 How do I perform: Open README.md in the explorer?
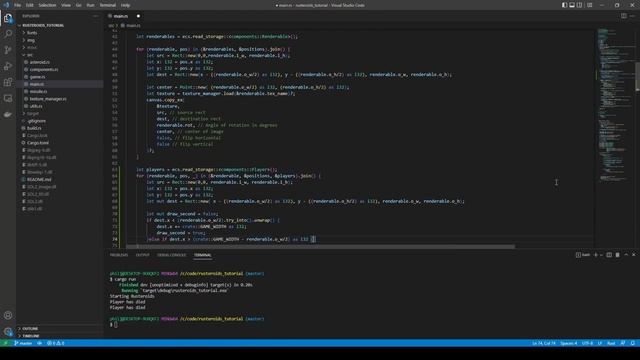[39, 179]
